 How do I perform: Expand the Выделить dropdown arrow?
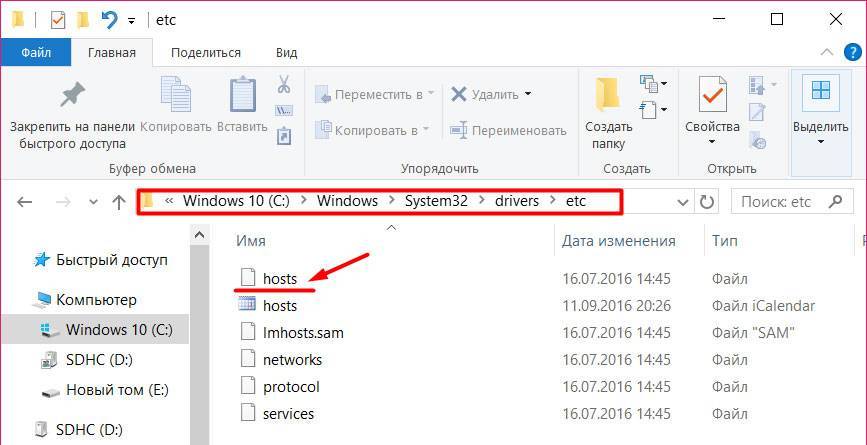tap(821, 142)
